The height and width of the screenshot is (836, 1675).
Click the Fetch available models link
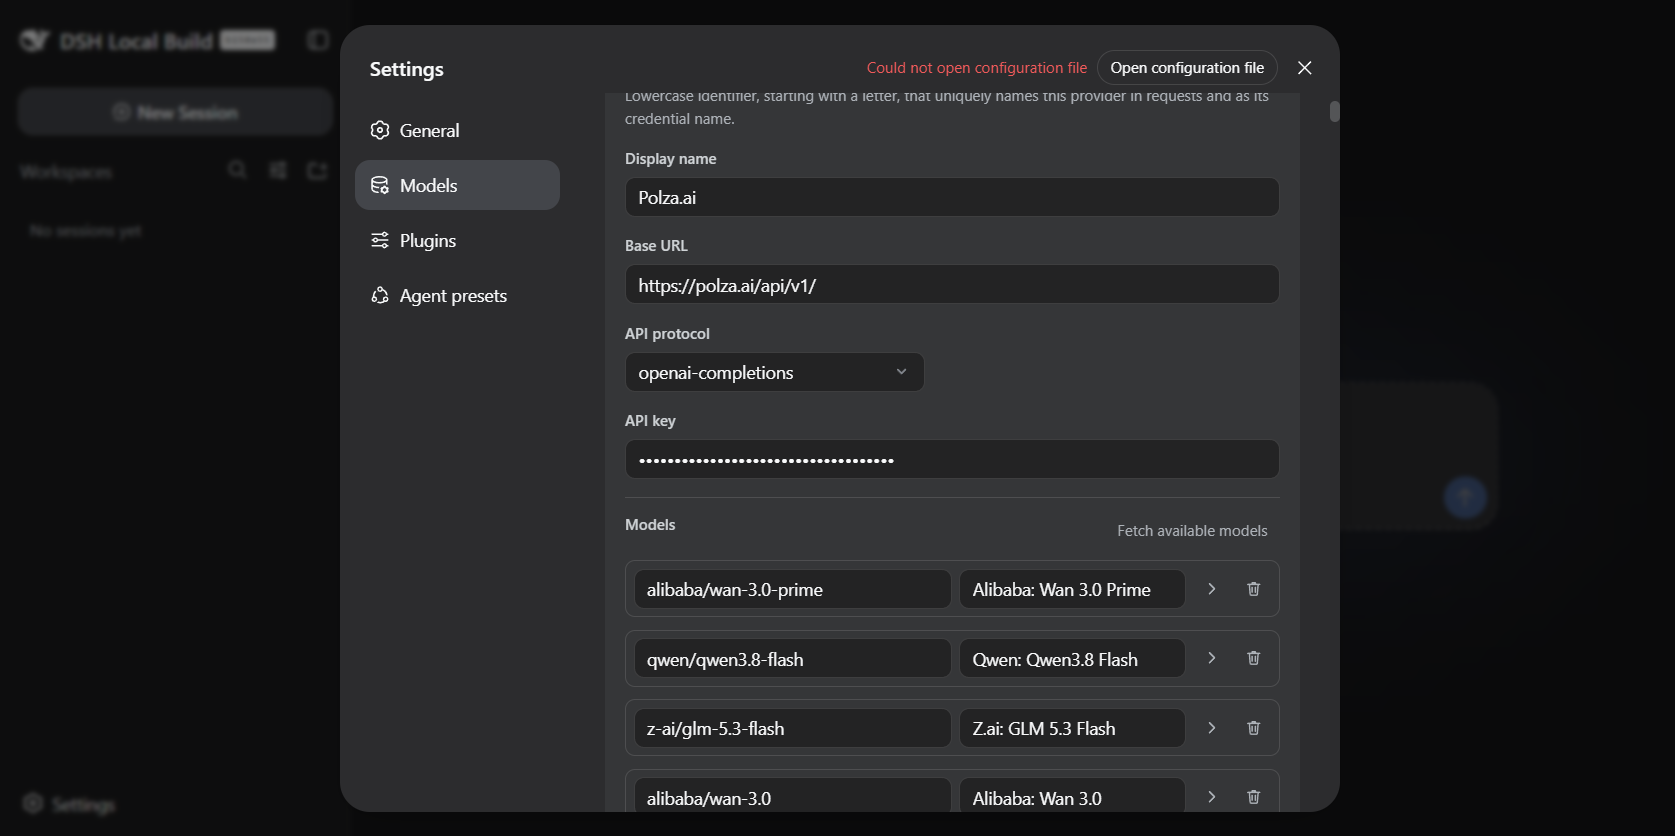click(1192, 531)
